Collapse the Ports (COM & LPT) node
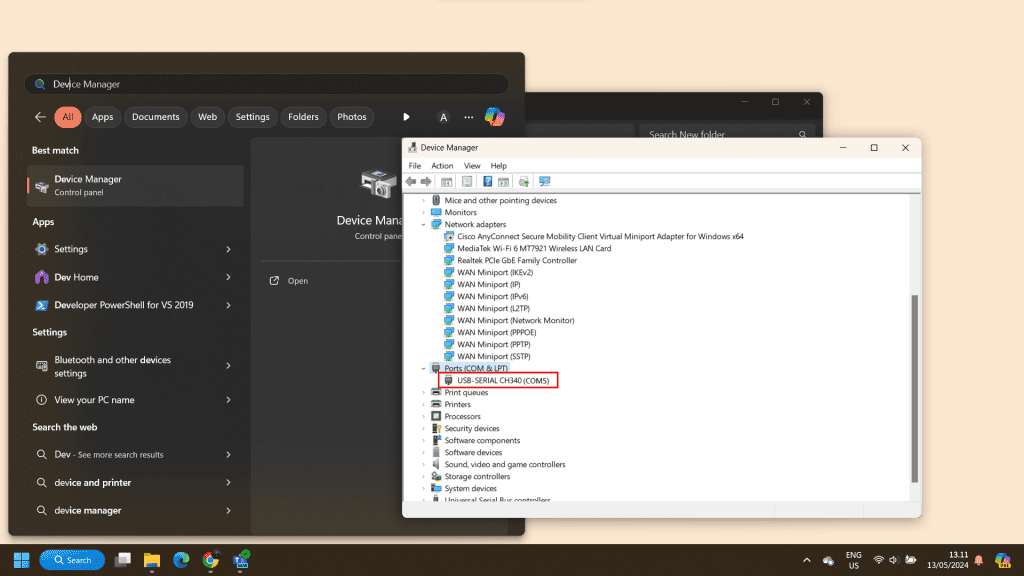Screen dimensions: 1024x576 point(424,369)
